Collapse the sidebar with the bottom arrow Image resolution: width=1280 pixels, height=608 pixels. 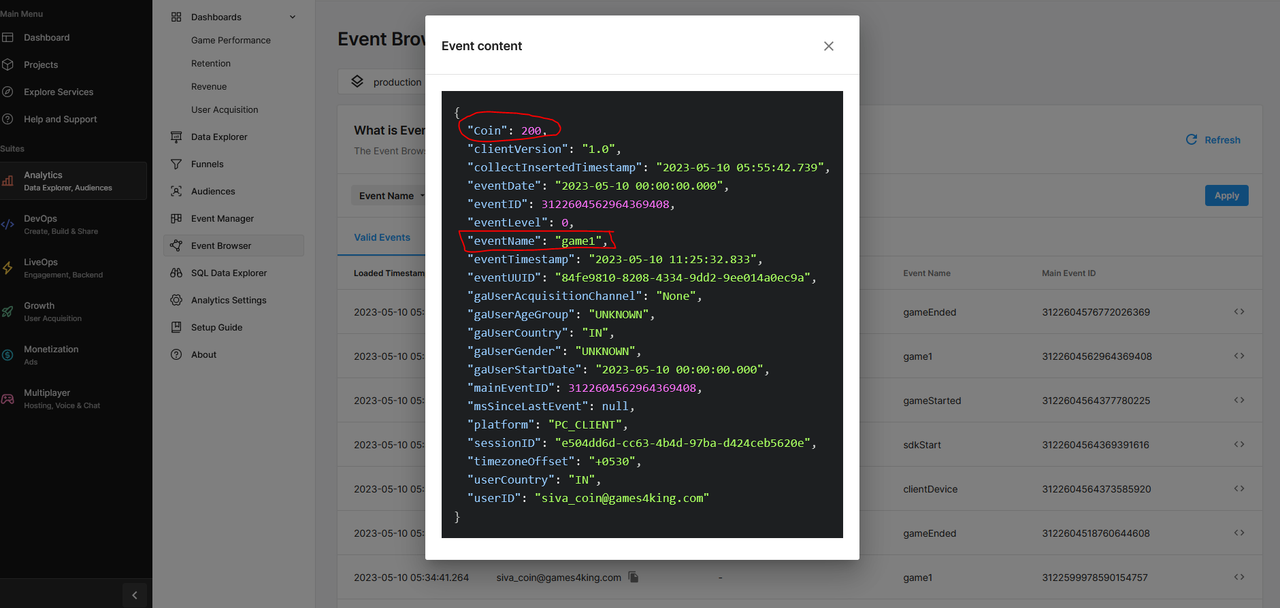coord(134,594)
